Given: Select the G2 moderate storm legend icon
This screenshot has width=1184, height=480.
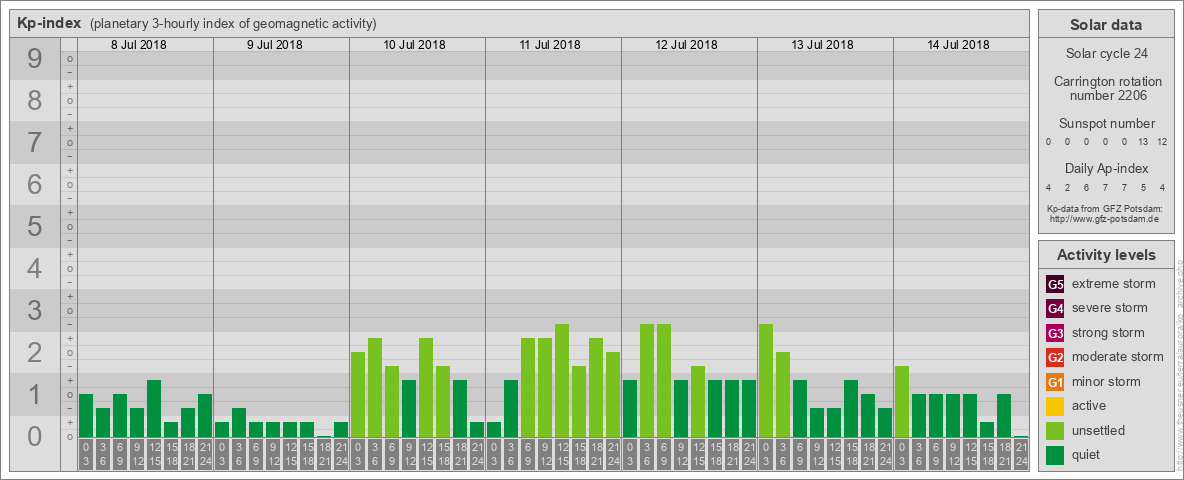Looking at the screenshot, I should coord(1055,357).
